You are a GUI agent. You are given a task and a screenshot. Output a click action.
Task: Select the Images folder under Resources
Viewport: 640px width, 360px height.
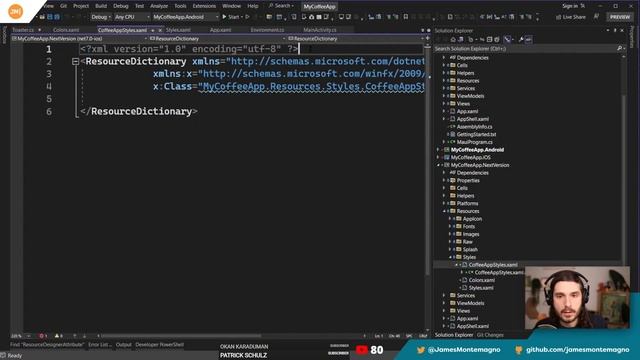tap(471, 234)
